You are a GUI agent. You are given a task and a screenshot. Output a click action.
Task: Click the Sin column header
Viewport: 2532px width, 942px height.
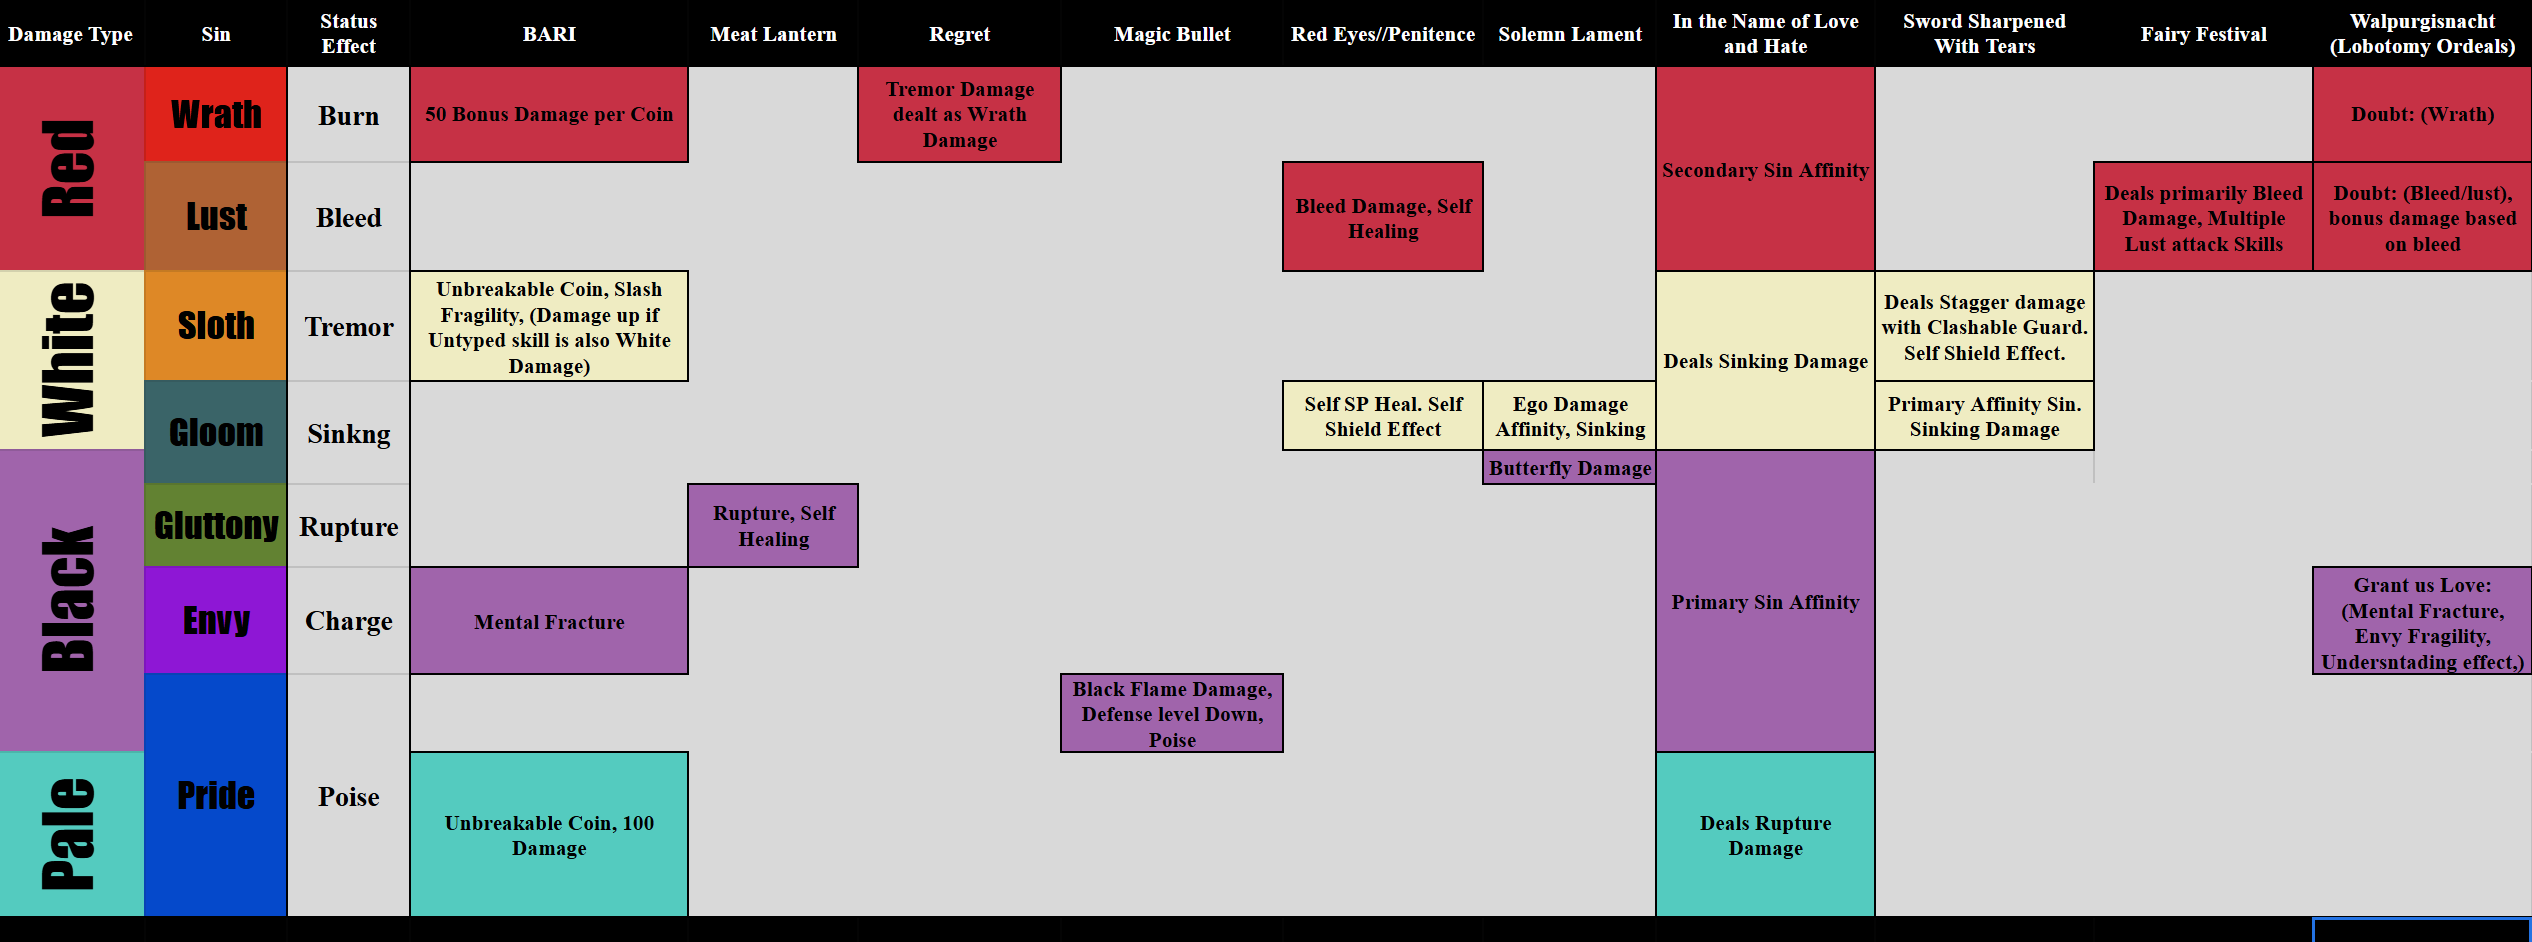point(215,34)
